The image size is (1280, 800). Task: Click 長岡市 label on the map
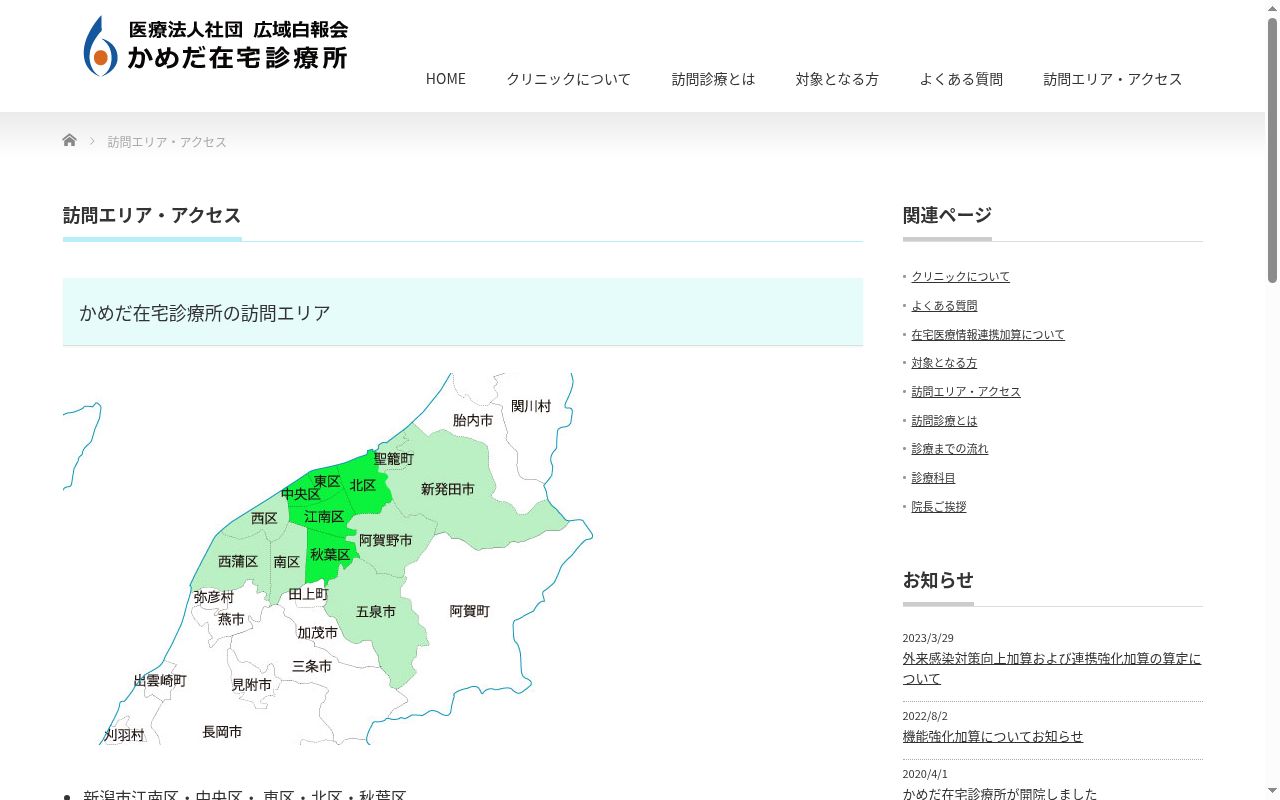(222, 732)
